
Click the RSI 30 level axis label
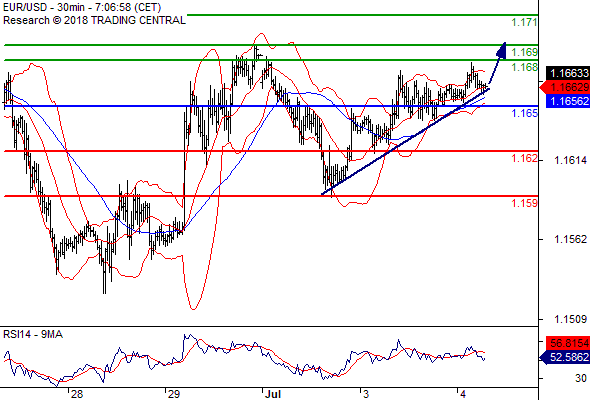click(581, 378)
